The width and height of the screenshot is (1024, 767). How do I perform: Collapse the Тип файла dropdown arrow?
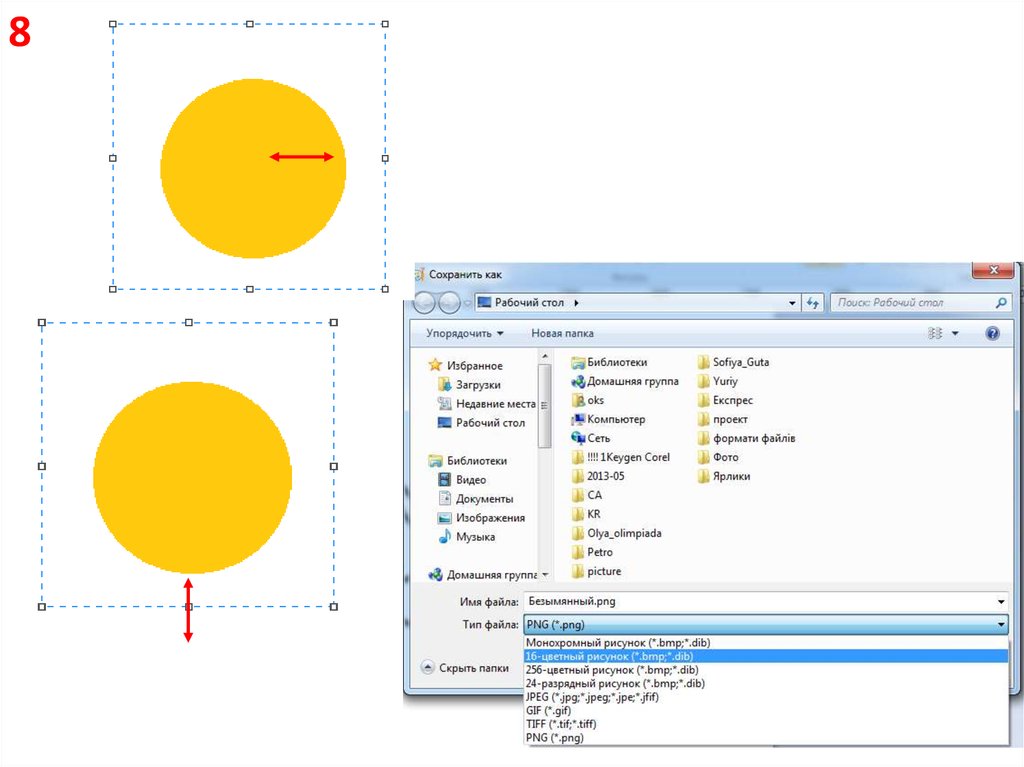click(x=1001, y=626)
